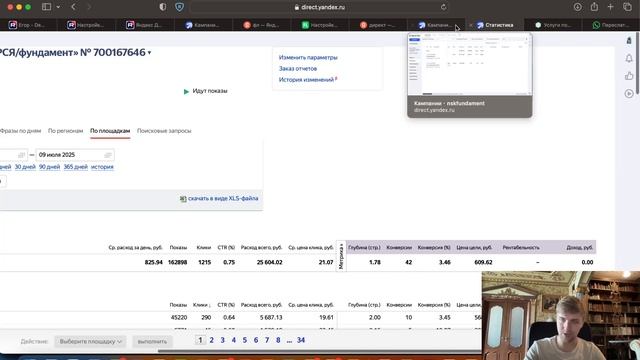This screenshot has width=640, height=360.
Task: Click the goal price value 609.62
Action: 483,262
